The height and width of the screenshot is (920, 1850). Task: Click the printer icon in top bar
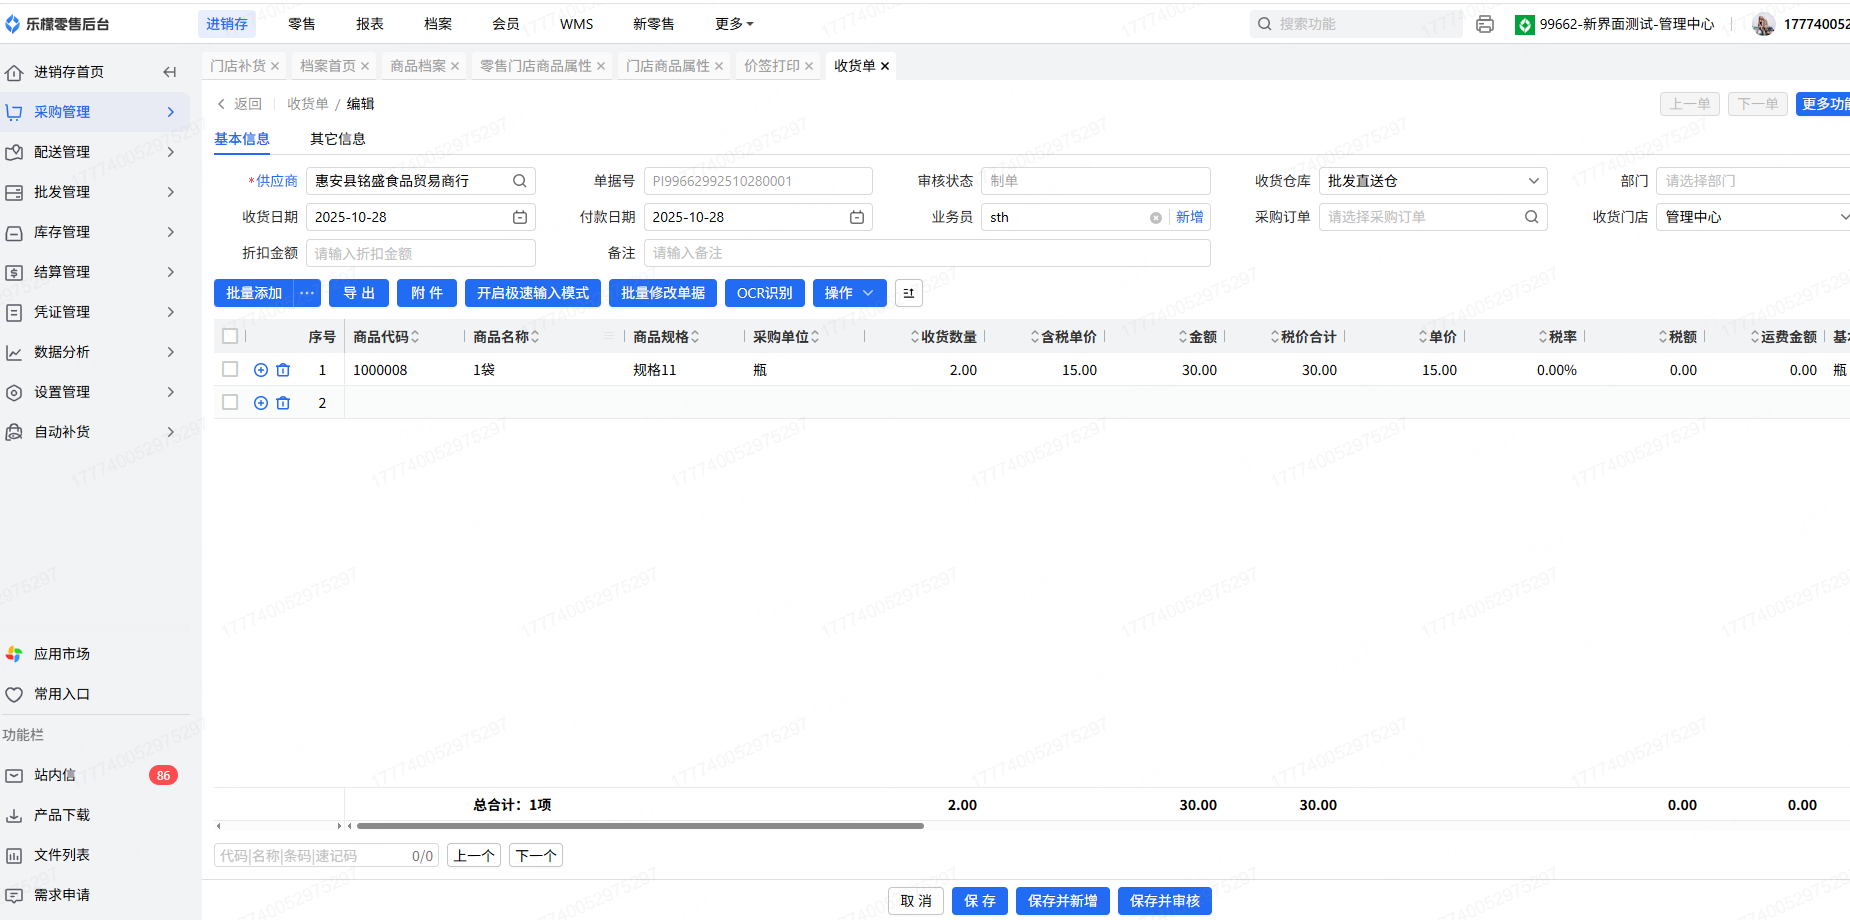1485,24
